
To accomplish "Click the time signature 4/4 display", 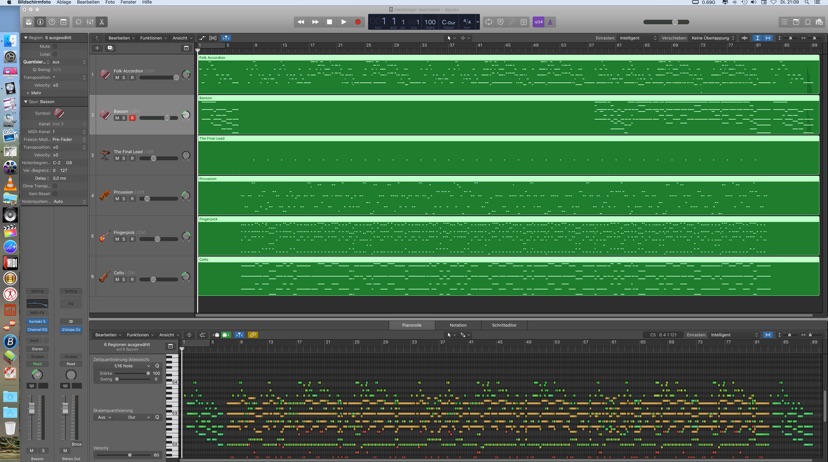I will pyautogui.click(x=467, y=22).
